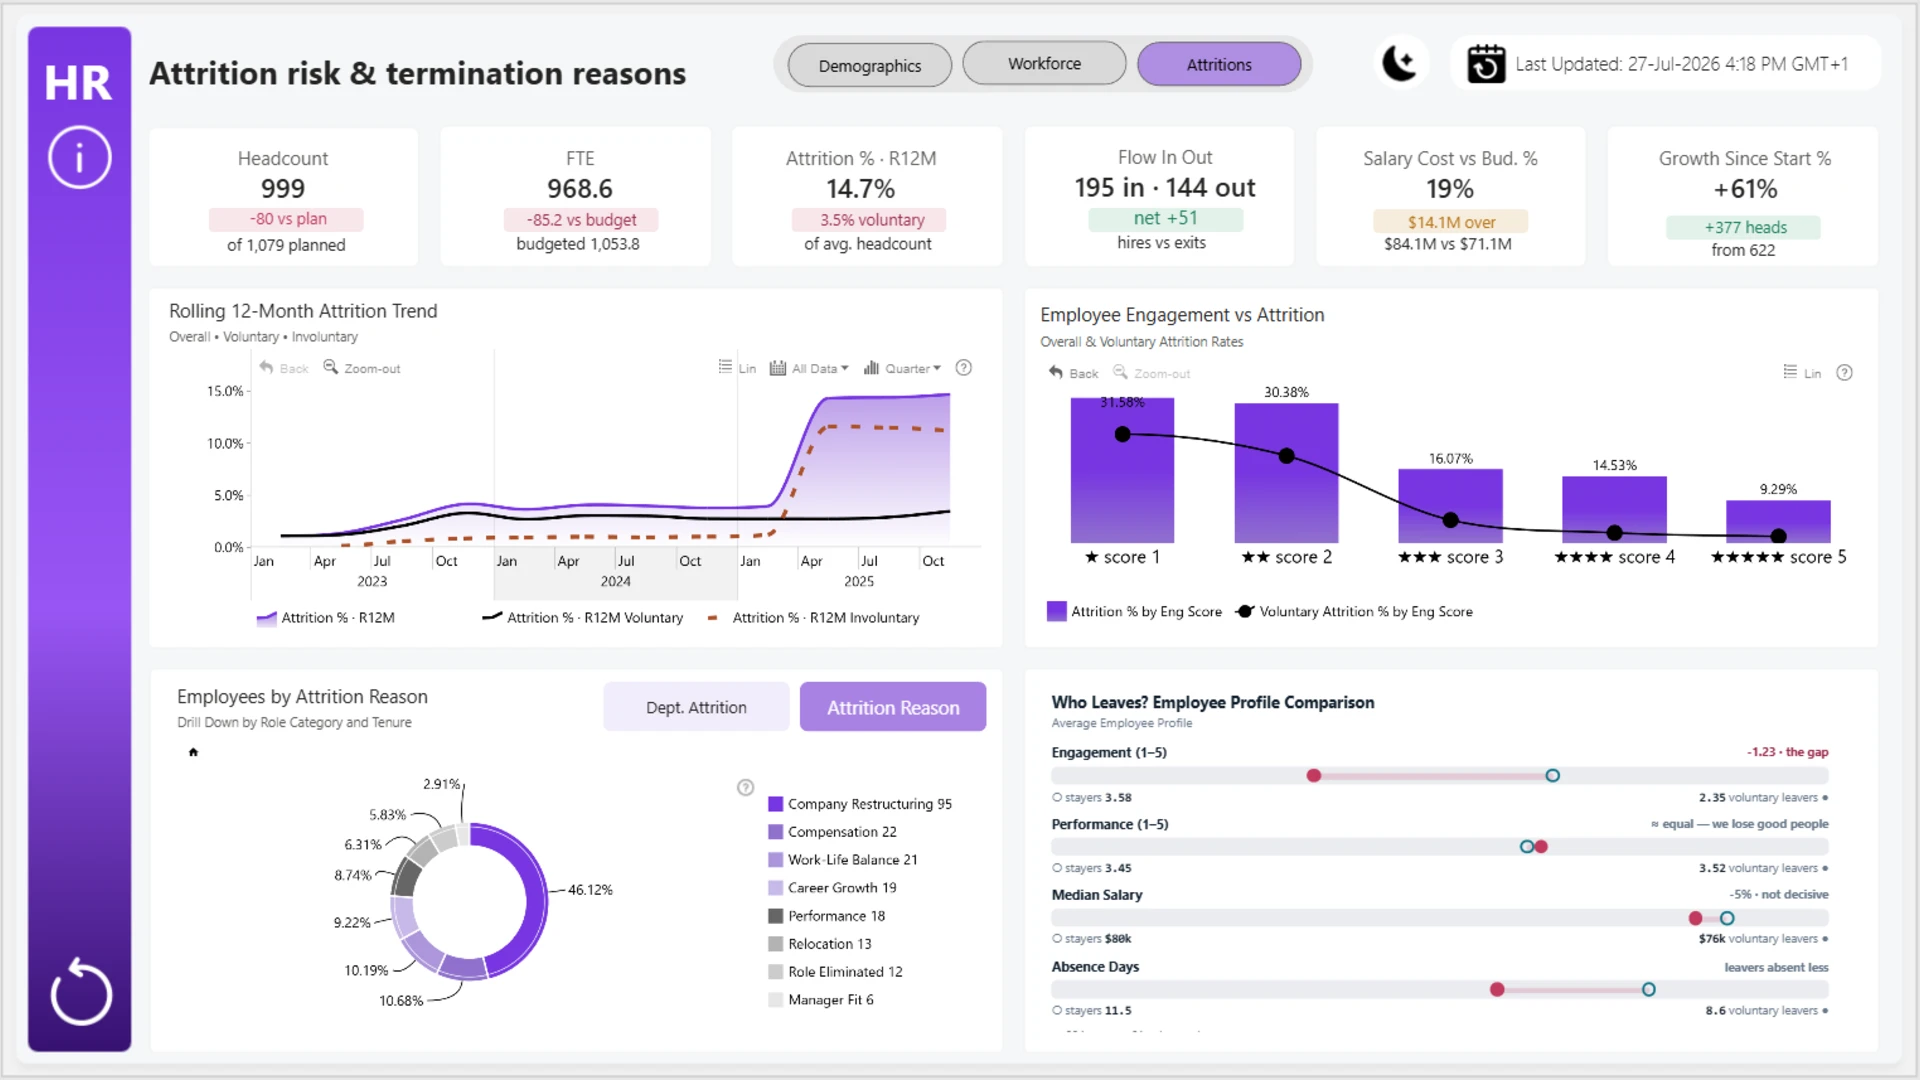Click the reset refresh icon in sidebar
Viewport: 1920px width, 1080px height.
pos(80,992)
